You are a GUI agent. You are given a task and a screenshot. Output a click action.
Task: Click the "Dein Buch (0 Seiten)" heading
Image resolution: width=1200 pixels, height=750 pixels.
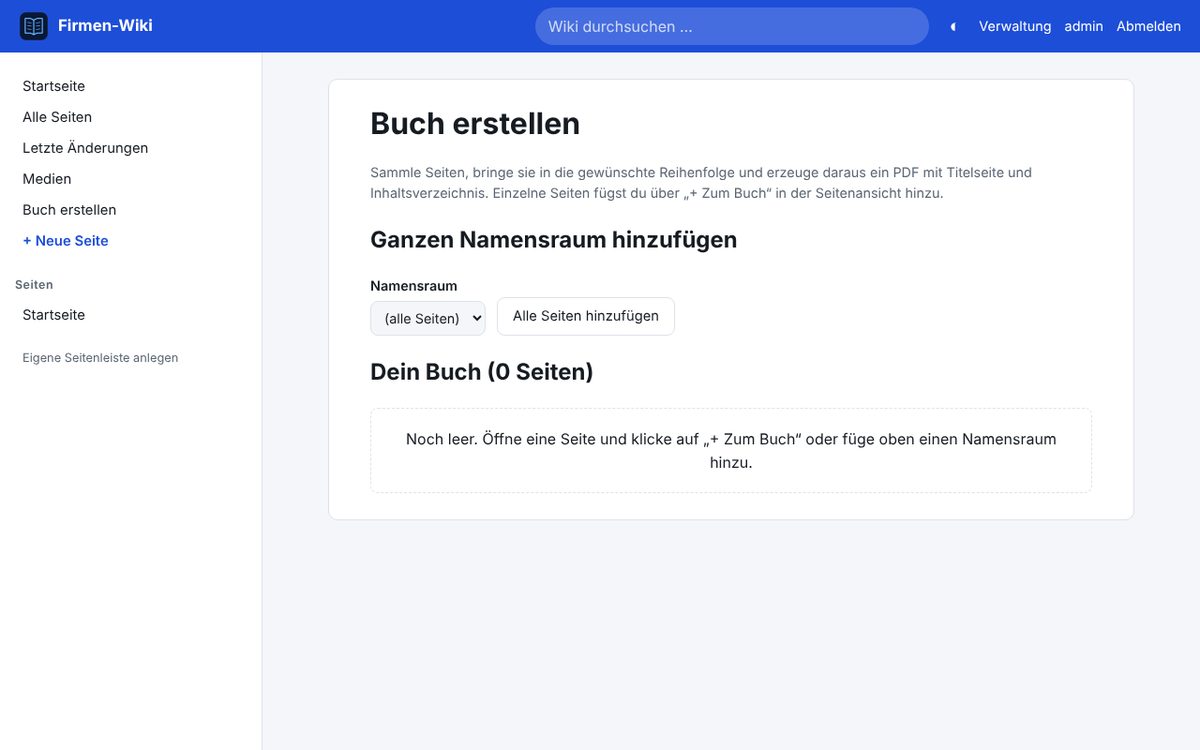pos(482,372)
